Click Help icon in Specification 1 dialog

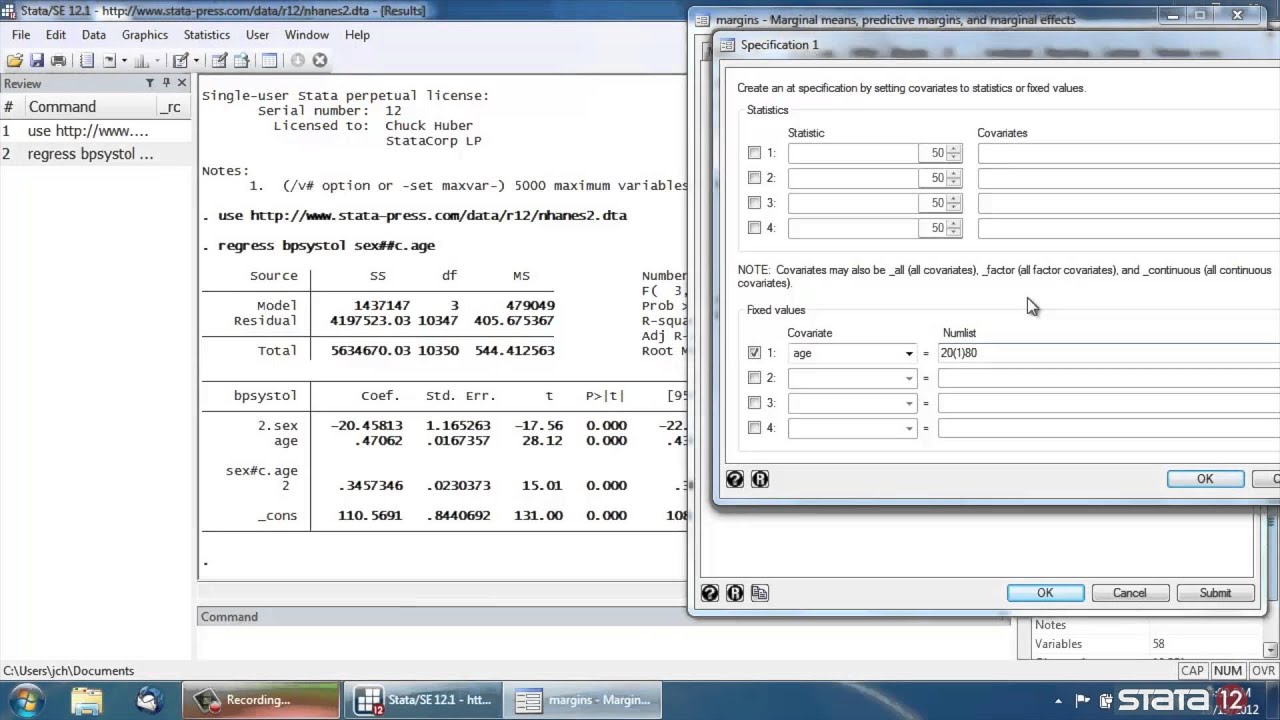click(x=735, y=479)
